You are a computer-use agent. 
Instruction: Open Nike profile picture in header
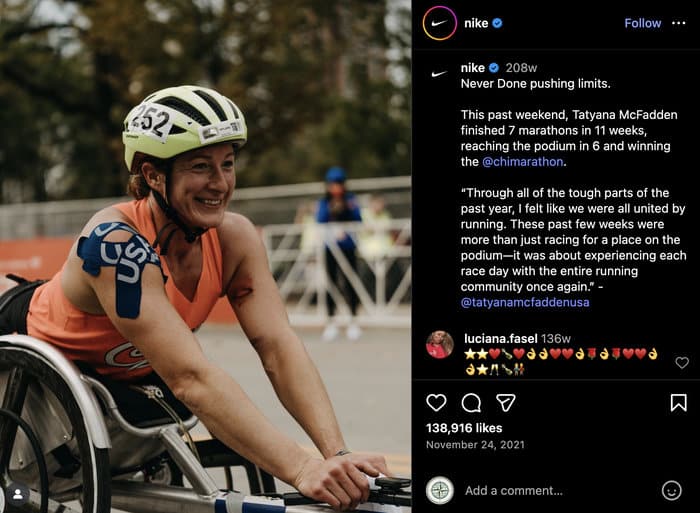tap(439, 23)
